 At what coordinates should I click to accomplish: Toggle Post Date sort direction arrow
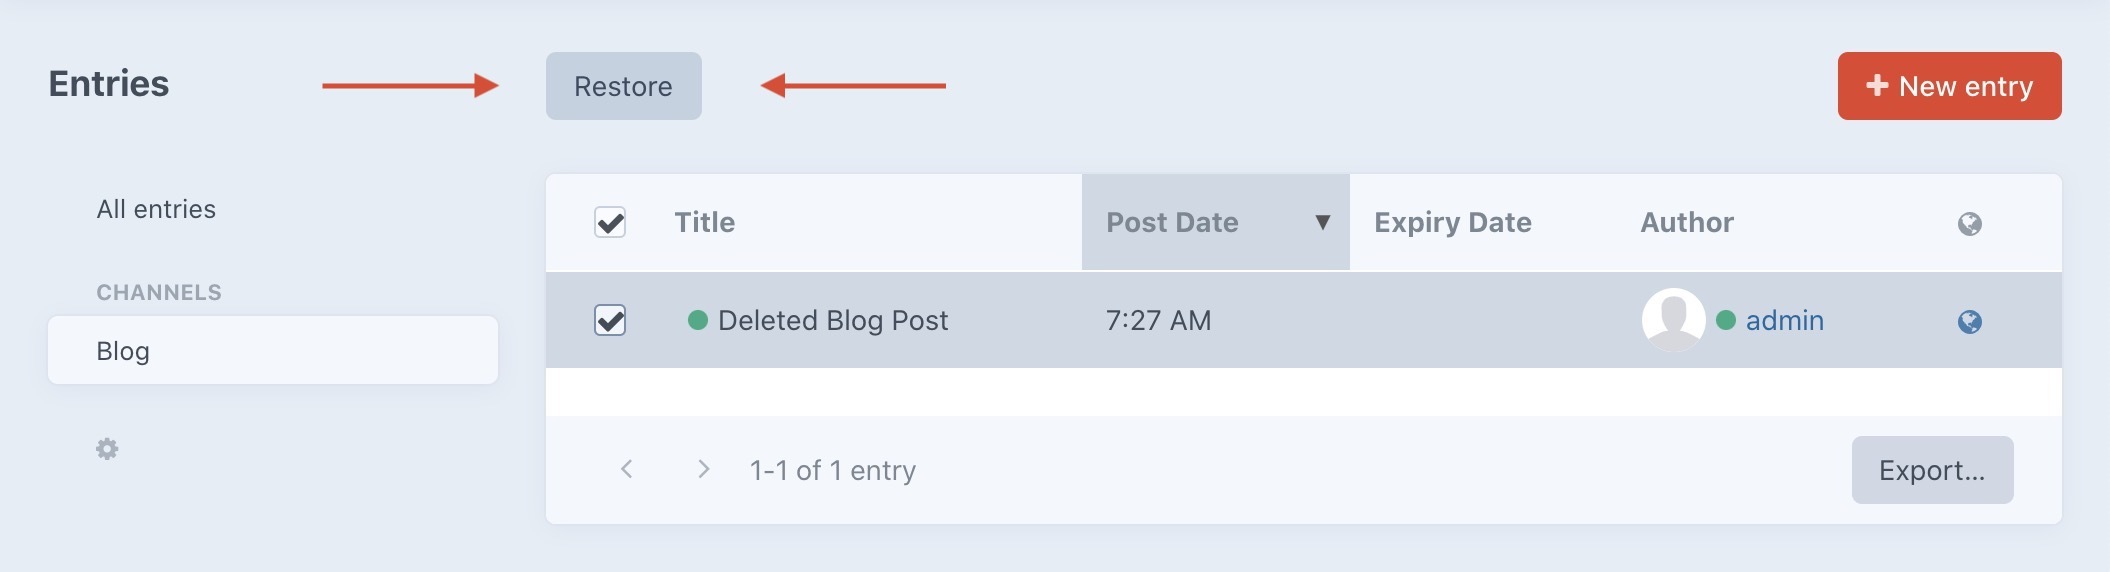(x=1322, y=222)
